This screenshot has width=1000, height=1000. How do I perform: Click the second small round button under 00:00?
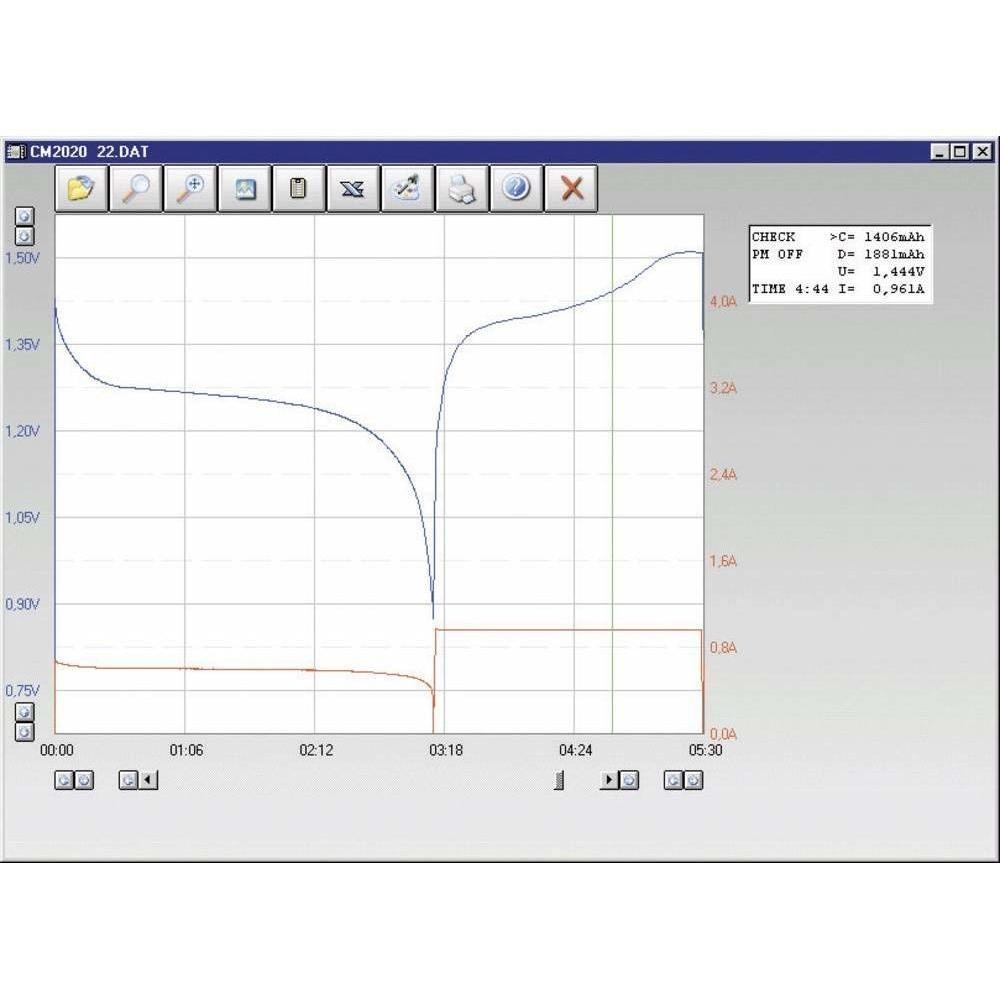(84, 780)
